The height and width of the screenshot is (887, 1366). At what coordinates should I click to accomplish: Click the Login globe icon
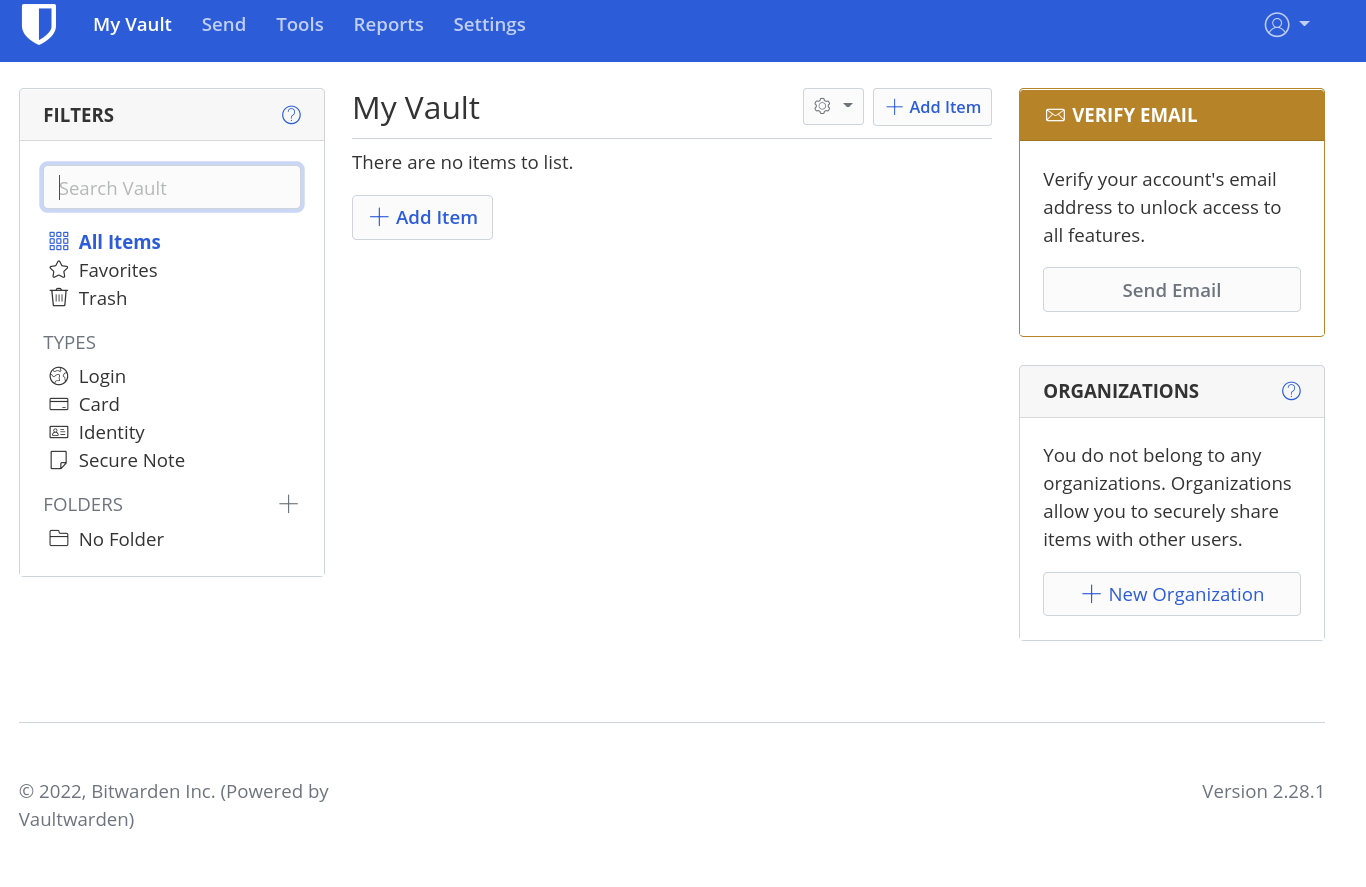tap(59, 376)
